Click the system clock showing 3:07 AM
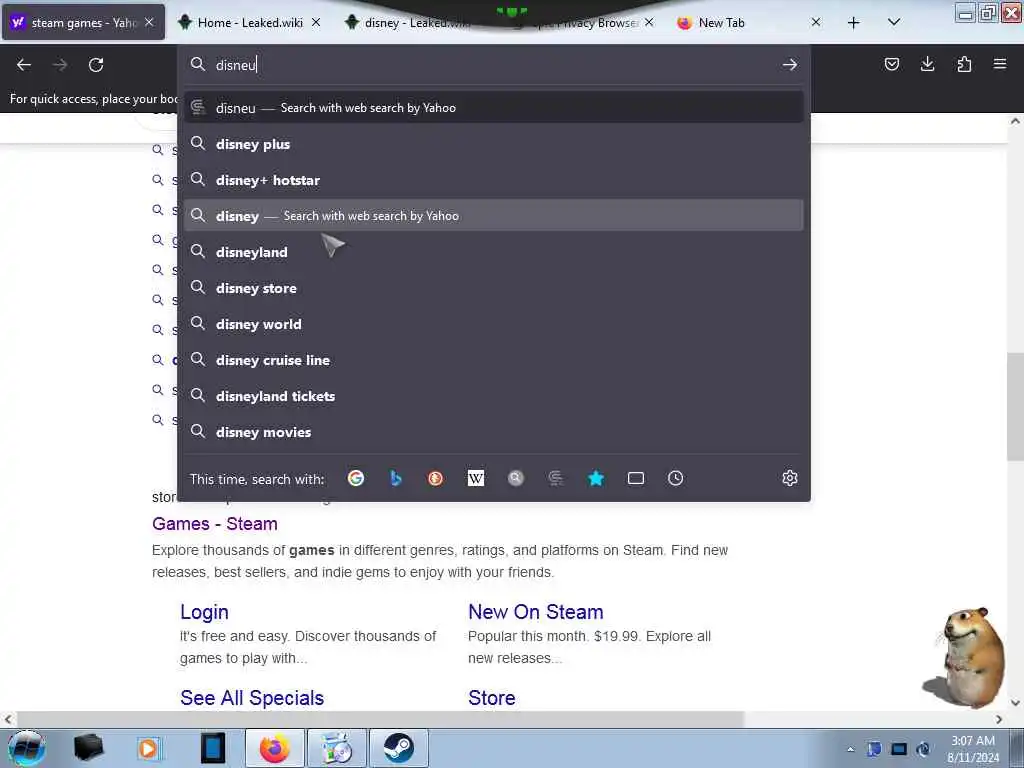Viewport: 1024px width, 768px height. coord(972,749)
